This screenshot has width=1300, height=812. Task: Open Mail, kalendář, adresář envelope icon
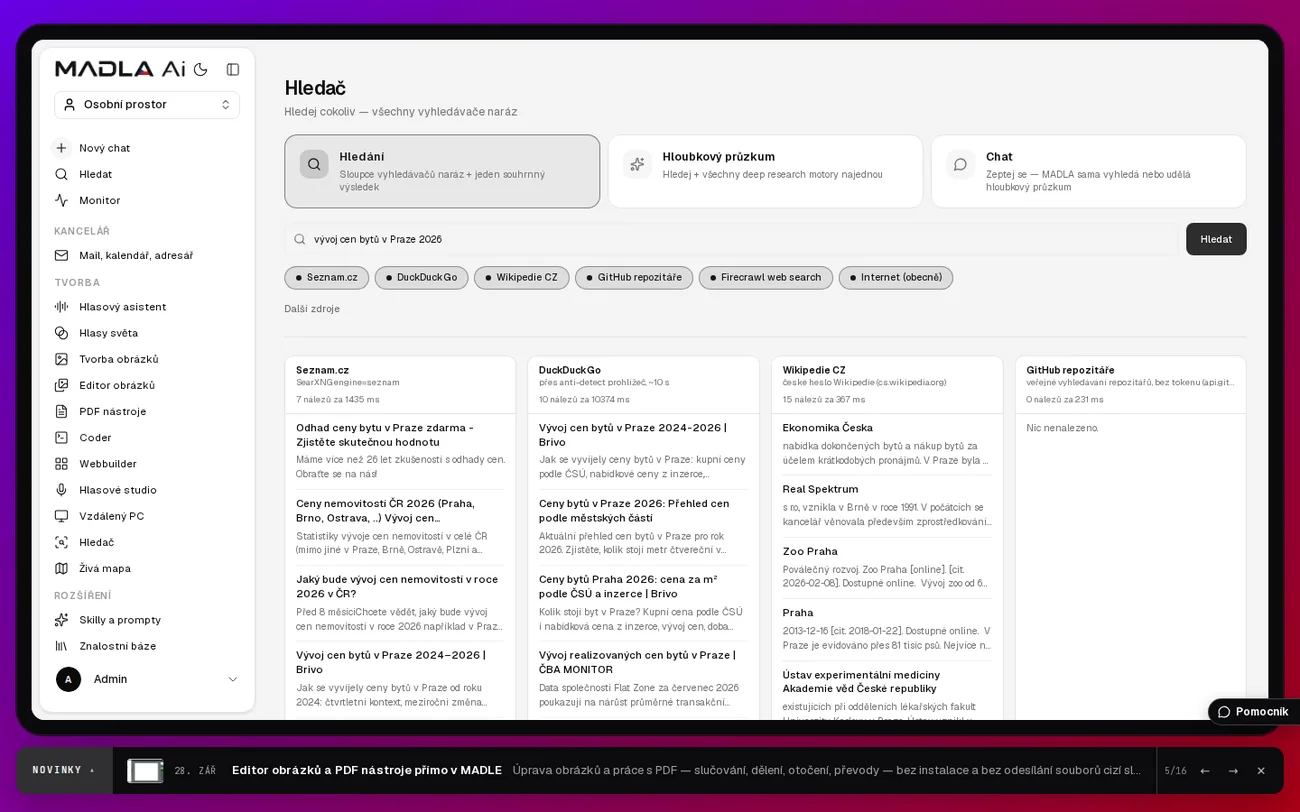tap(61, 255)
